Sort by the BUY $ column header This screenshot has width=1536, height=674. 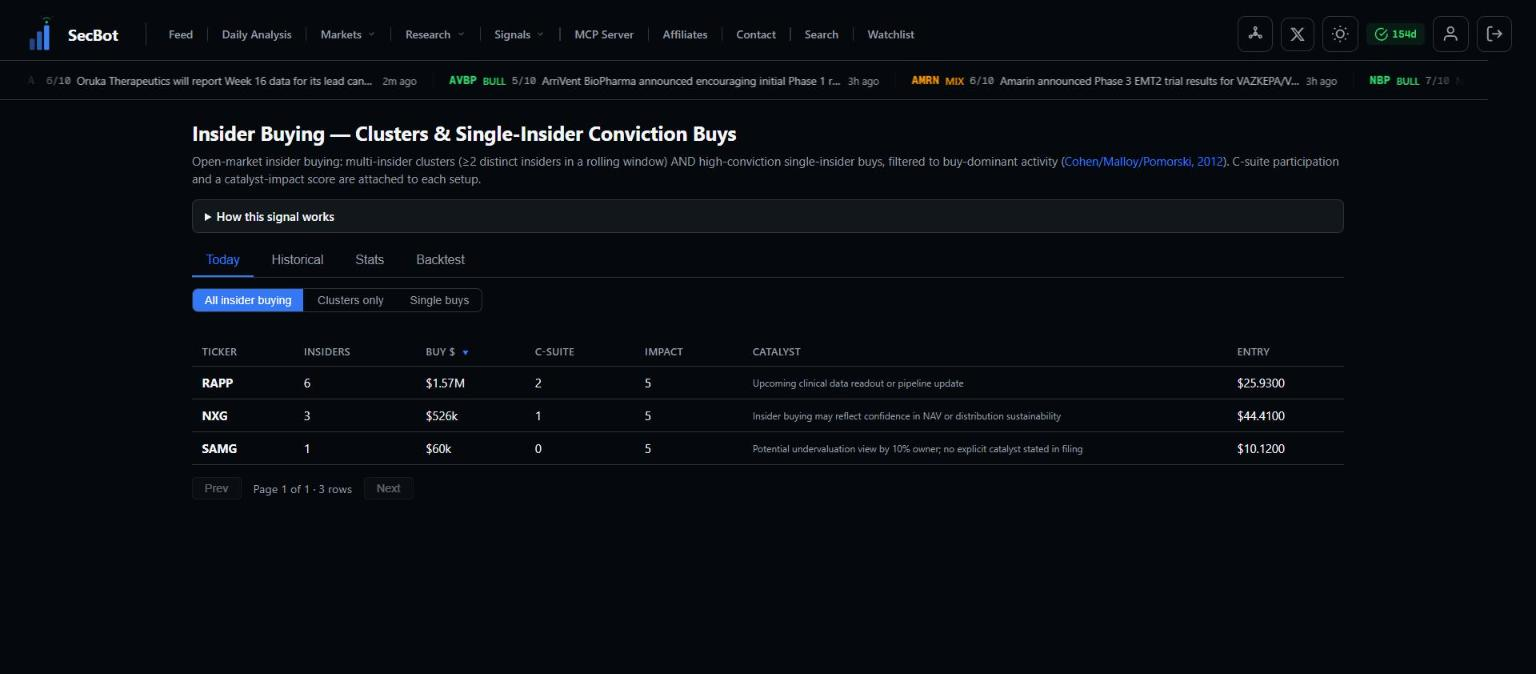point(440,352)
